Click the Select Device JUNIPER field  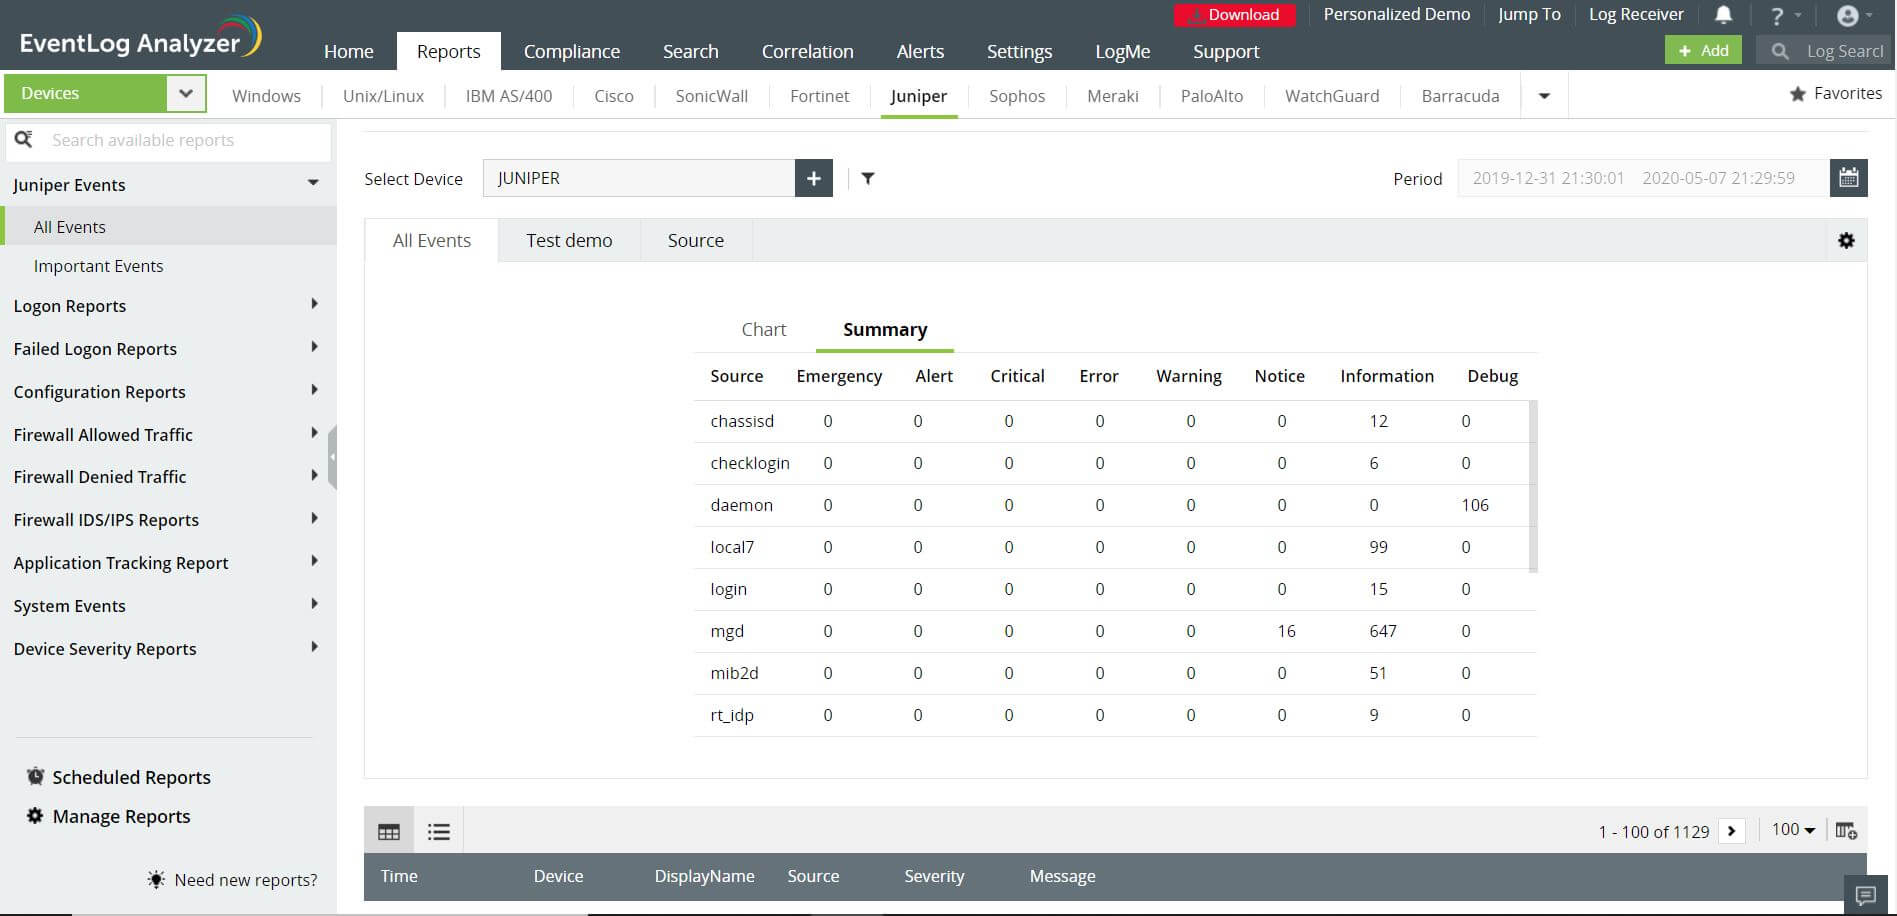pyautogui.click(x=639, y=178)
